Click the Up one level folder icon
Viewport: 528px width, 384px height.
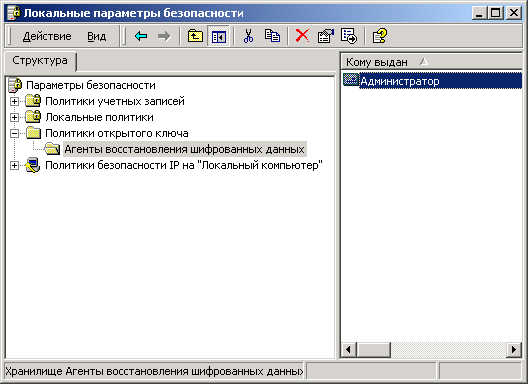[x=195, y=36]
